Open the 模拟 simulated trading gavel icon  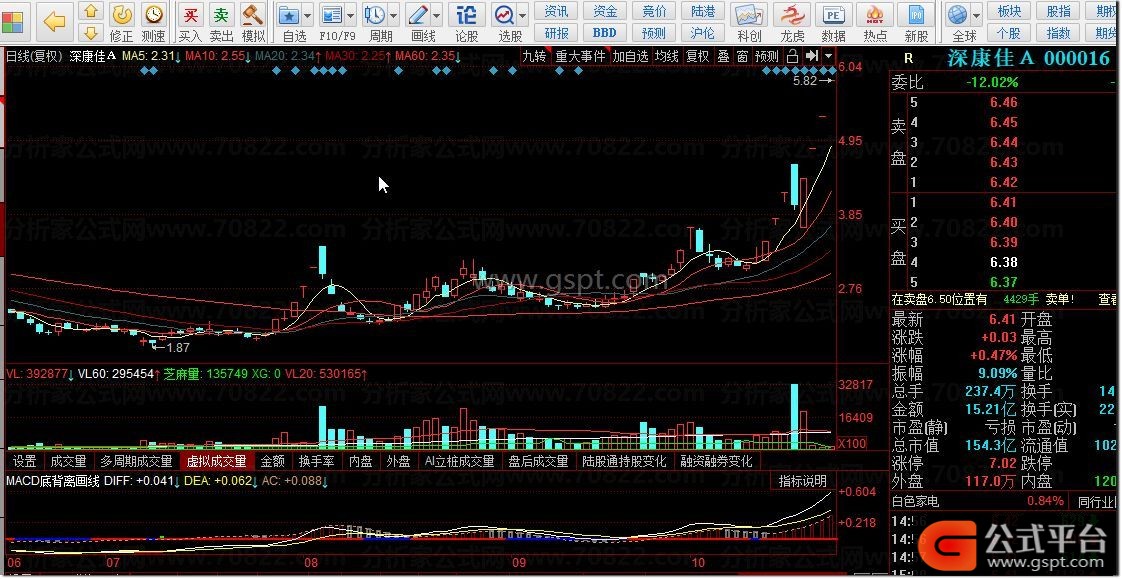click(253, 14)
